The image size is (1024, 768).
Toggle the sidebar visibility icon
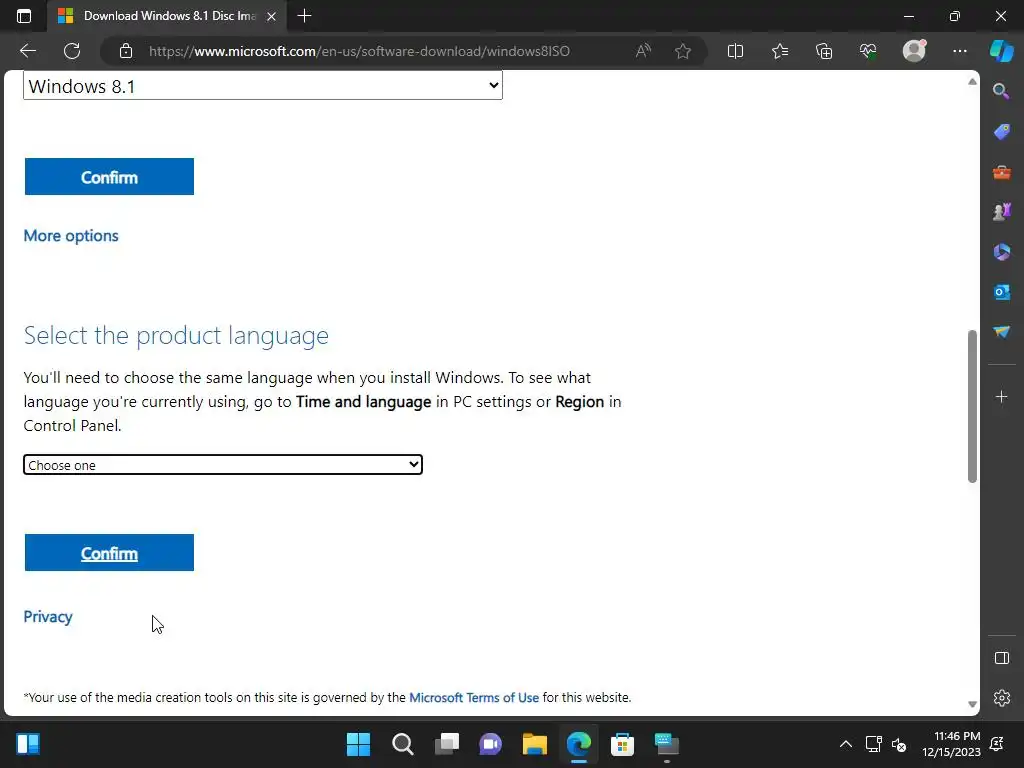click(x=1001, y=658)
